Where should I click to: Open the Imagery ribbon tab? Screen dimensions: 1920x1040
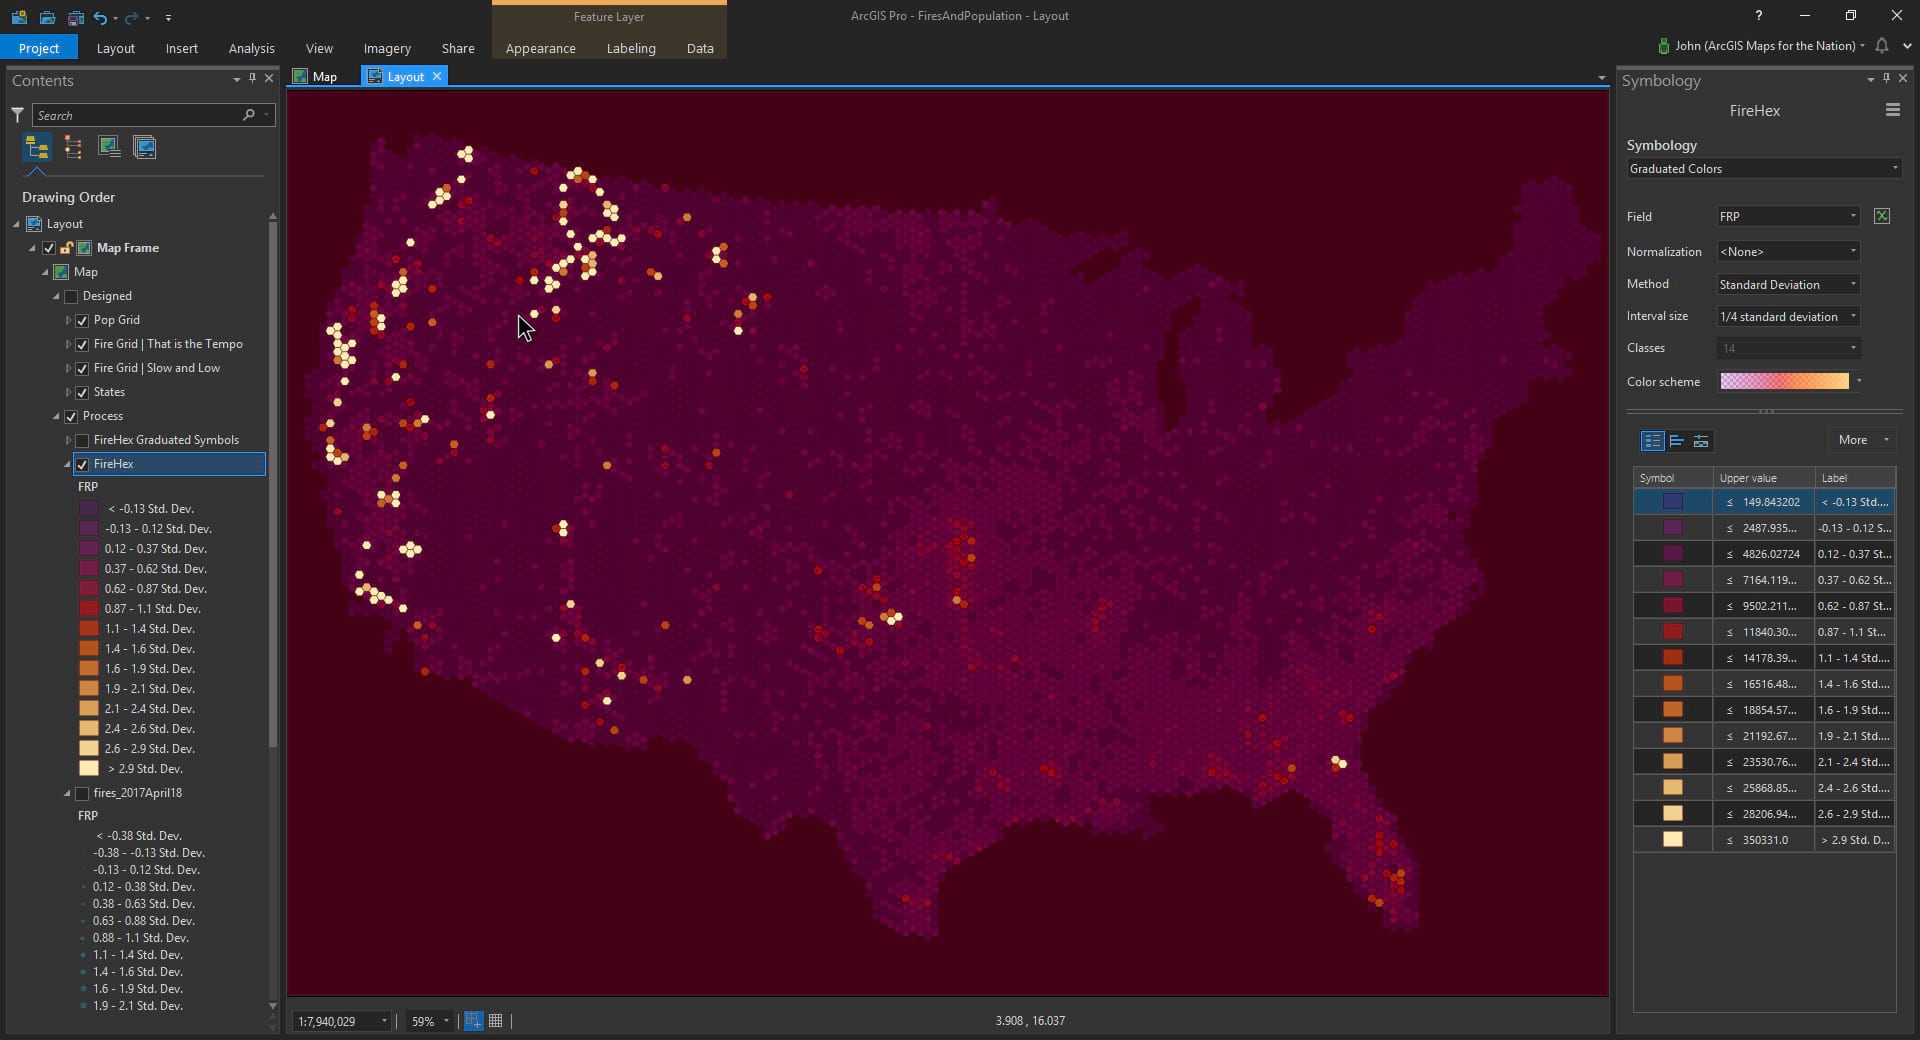coord(387,48)
